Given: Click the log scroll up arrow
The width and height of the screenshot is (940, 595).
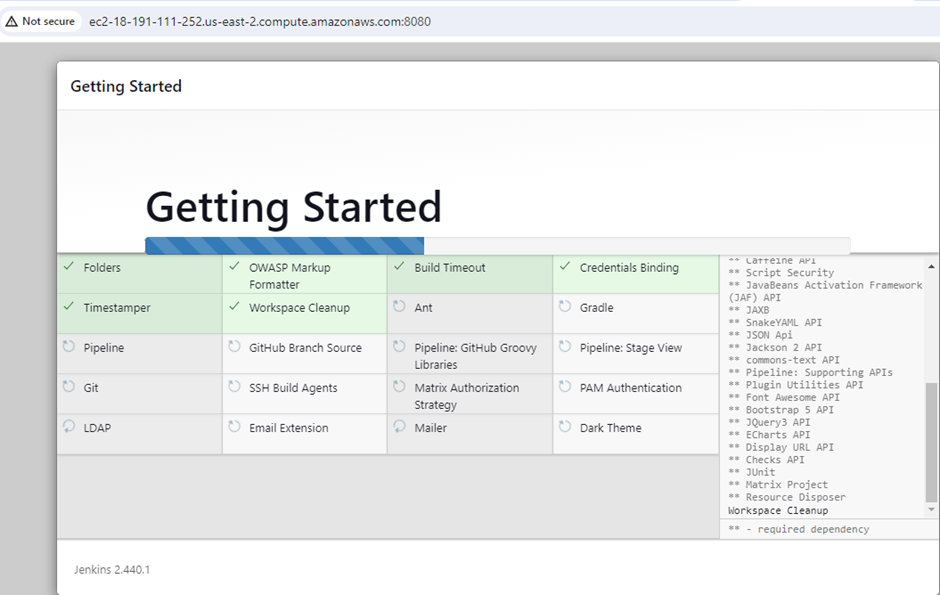Looking at the screenshot, I should [931, 267].
